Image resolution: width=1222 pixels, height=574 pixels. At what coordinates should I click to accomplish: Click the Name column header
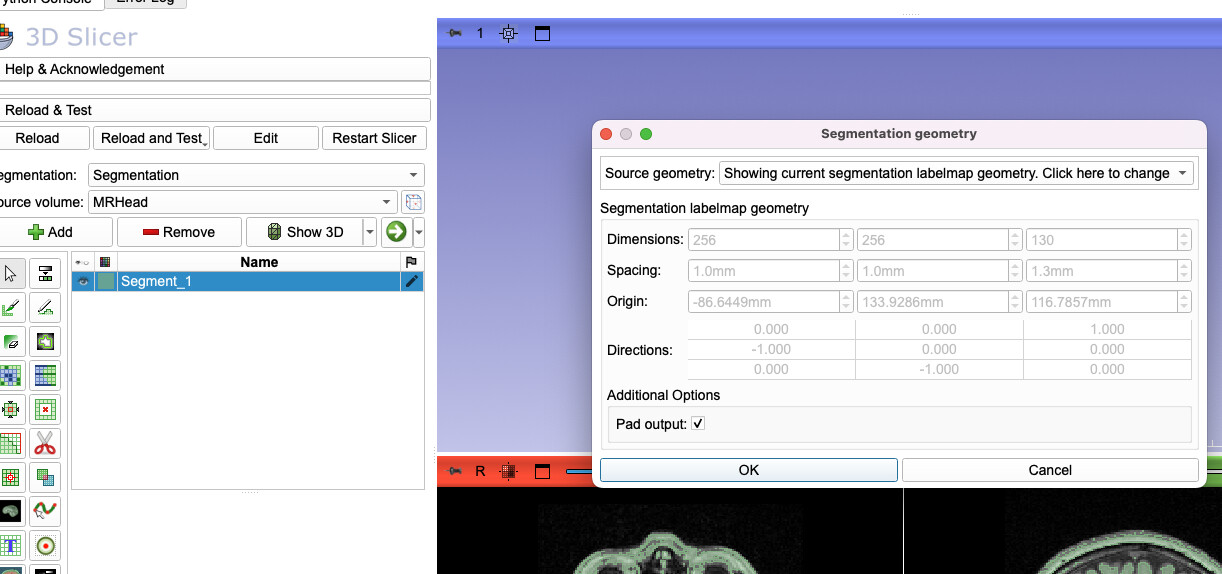click(259, 262)
